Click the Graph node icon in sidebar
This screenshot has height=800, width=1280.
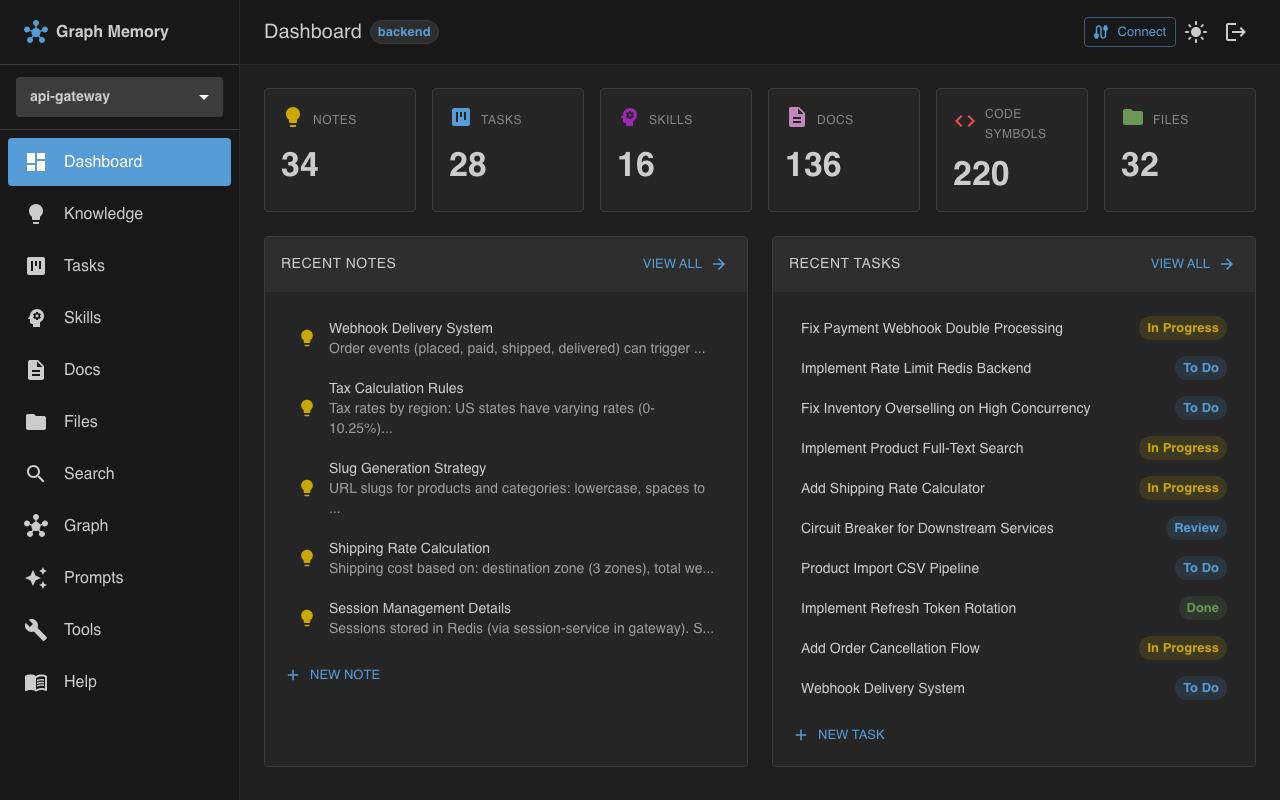(35, 525)
